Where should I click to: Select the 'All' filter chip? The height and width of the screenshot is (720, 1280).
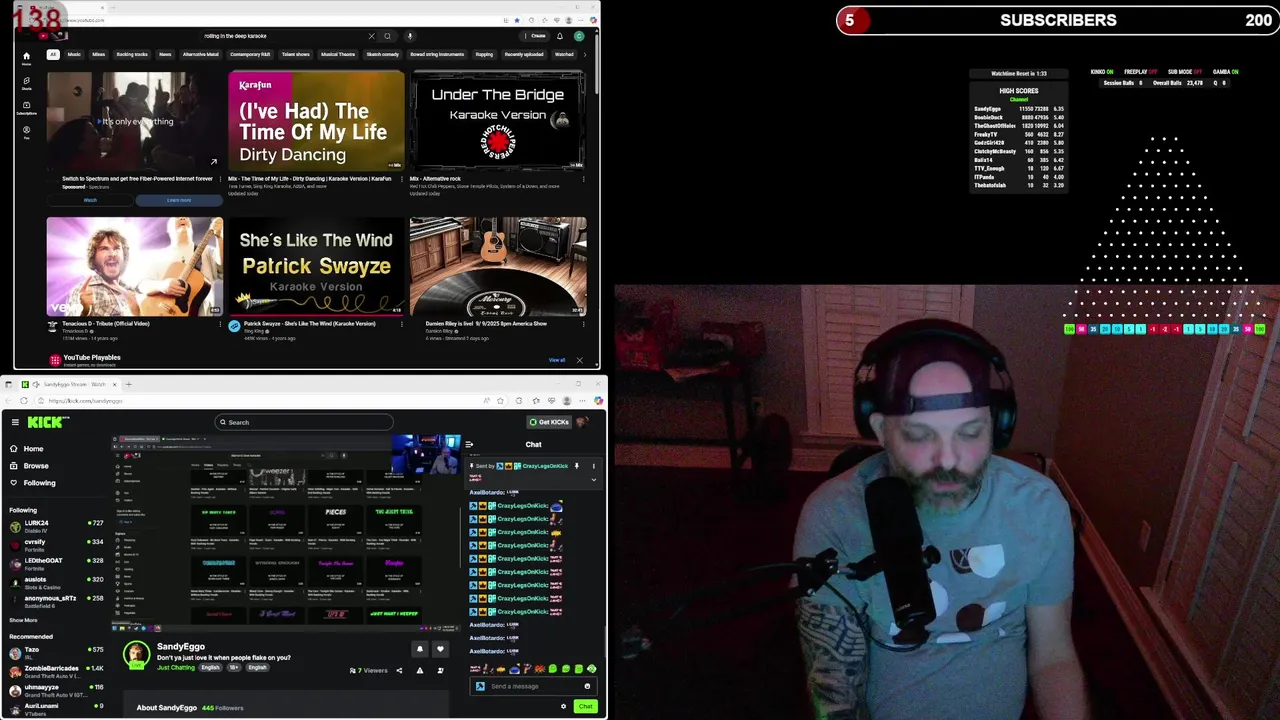pyautogui.click(x=53, y=54)
